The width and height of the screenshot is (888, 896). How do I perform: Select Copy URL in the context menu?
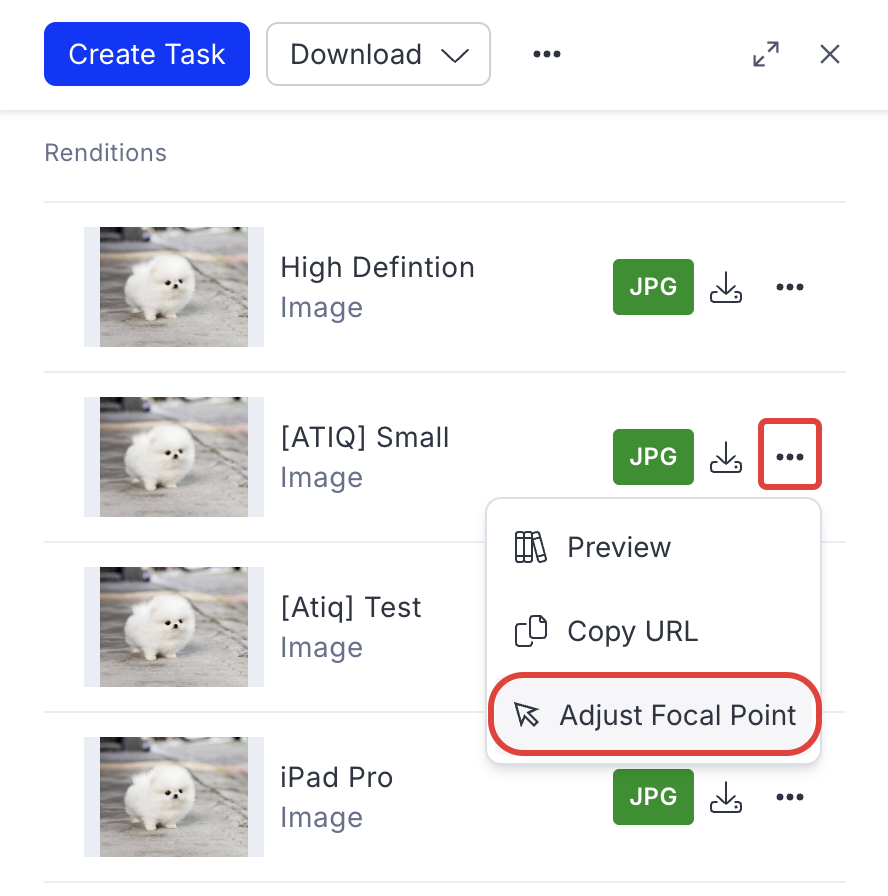[x=632, y=631]
